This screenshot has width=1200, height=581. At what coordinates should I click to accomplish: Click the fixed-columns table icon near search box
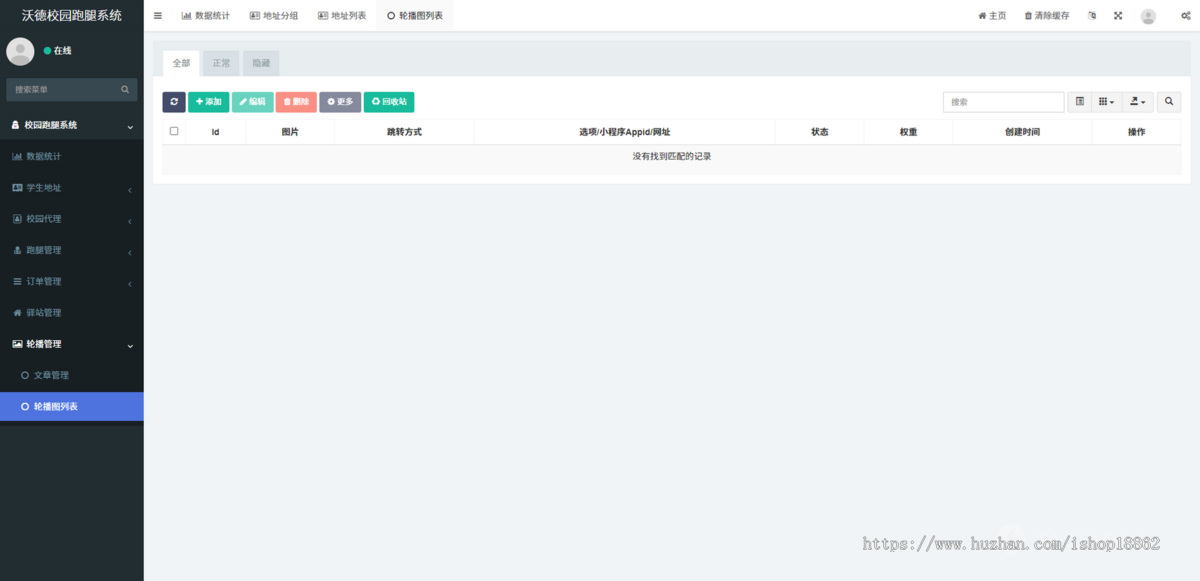point(1079,101)
